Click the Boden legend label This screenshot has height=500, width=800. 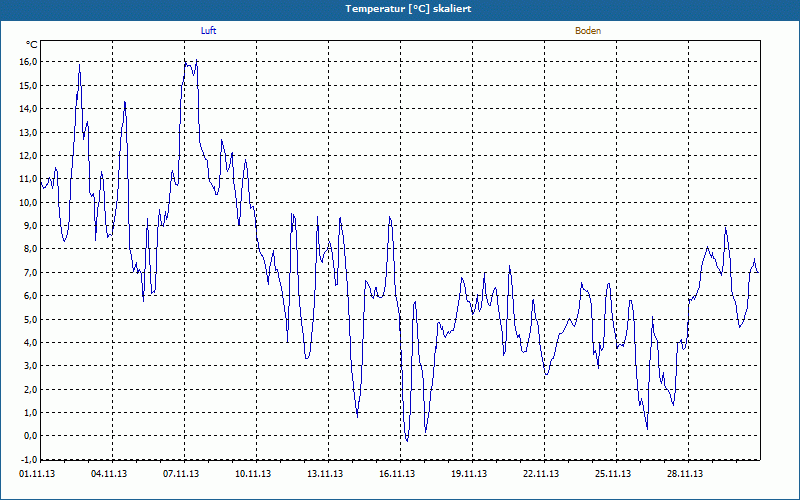pos(588,31)
